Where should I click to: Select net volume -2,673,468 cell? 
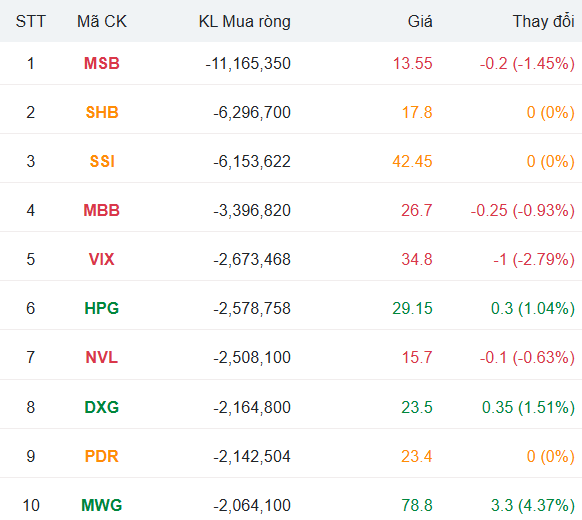pos(252,259)
